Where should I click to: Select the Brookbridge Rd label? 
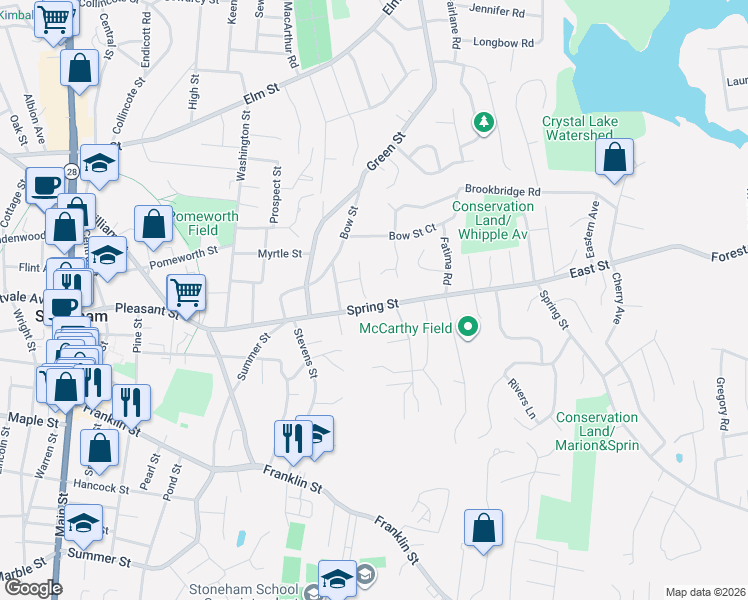tap(503, 190)
